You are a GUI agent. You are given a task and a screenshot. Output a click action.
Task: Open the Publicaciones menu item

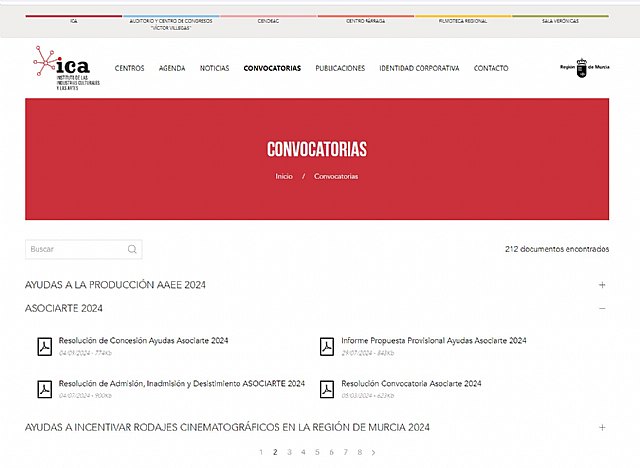pos(340,68)
